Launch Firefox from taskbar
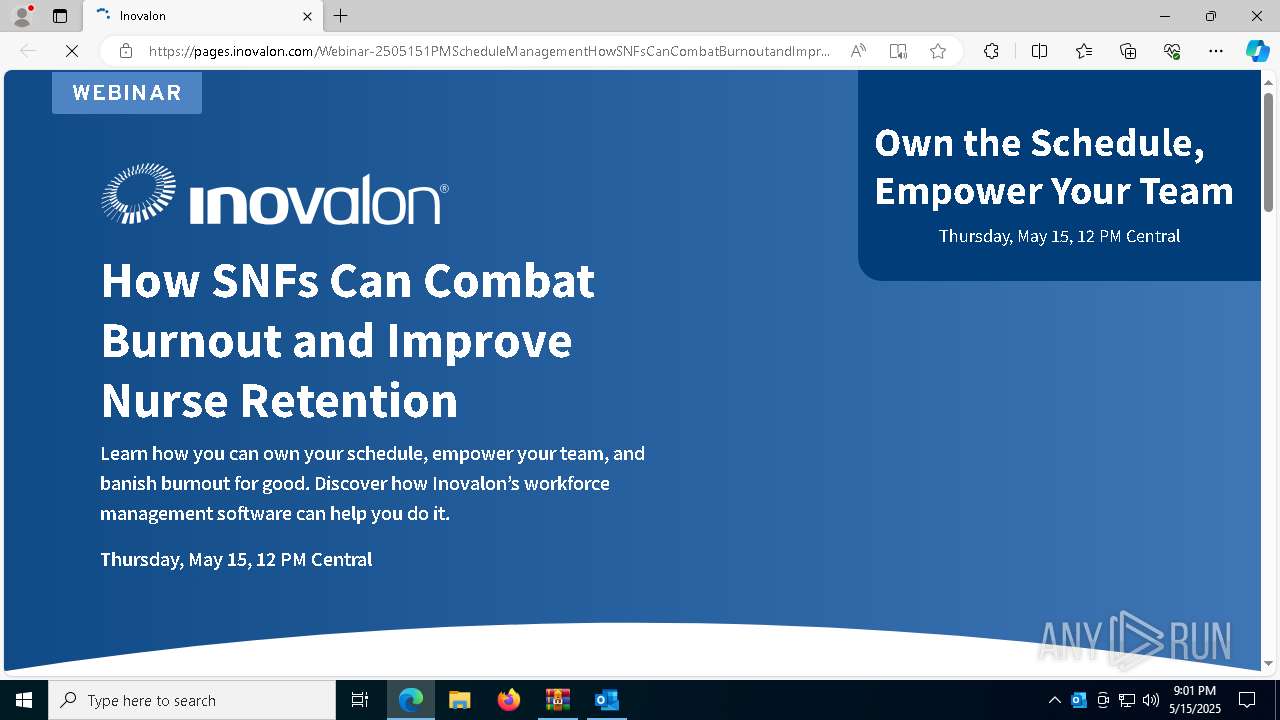Screen dimensions: 1280x720 point(508,700)
